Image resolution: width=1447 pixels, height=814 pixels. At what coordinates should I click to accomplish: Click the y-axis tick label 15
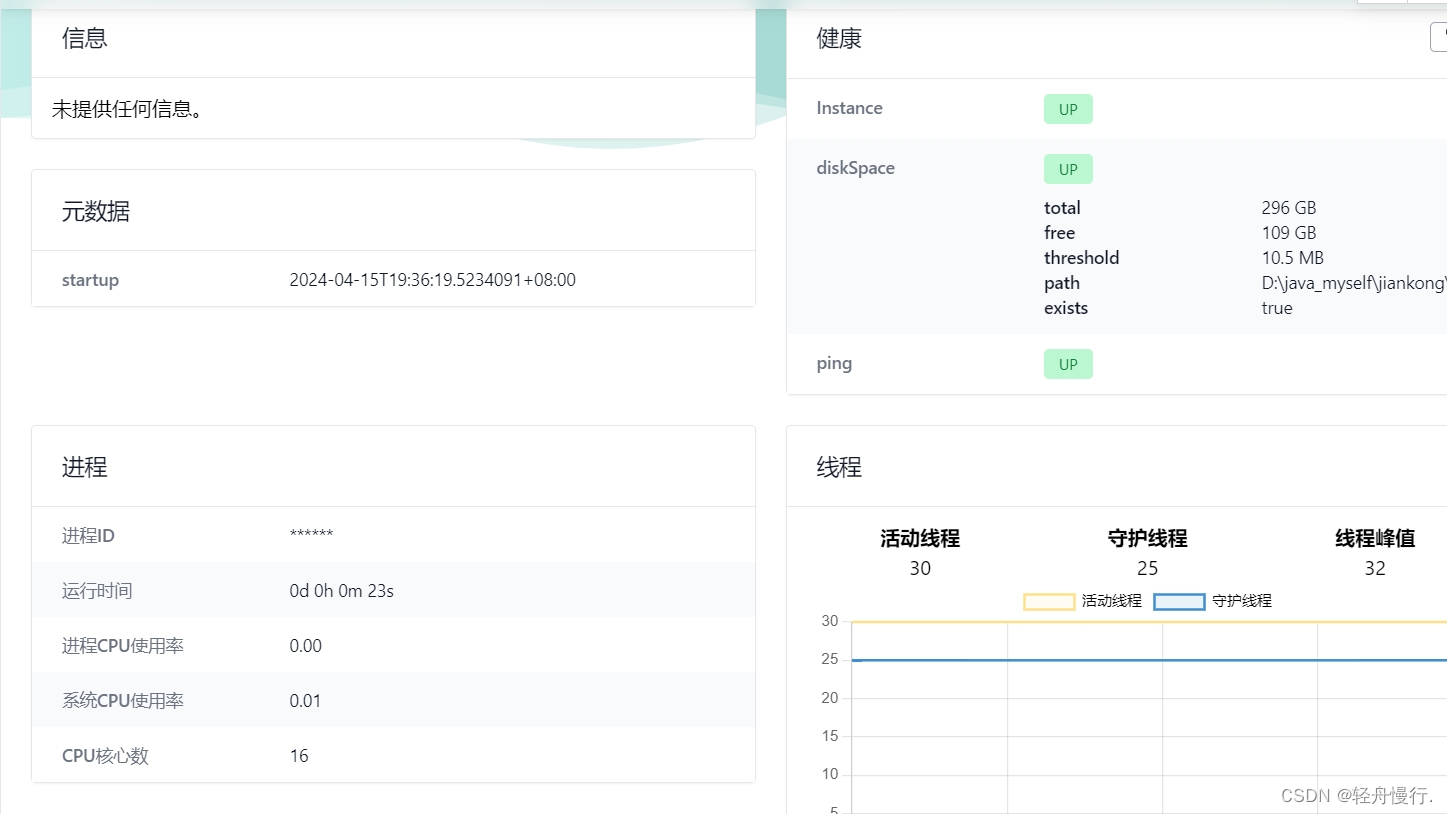829,736
